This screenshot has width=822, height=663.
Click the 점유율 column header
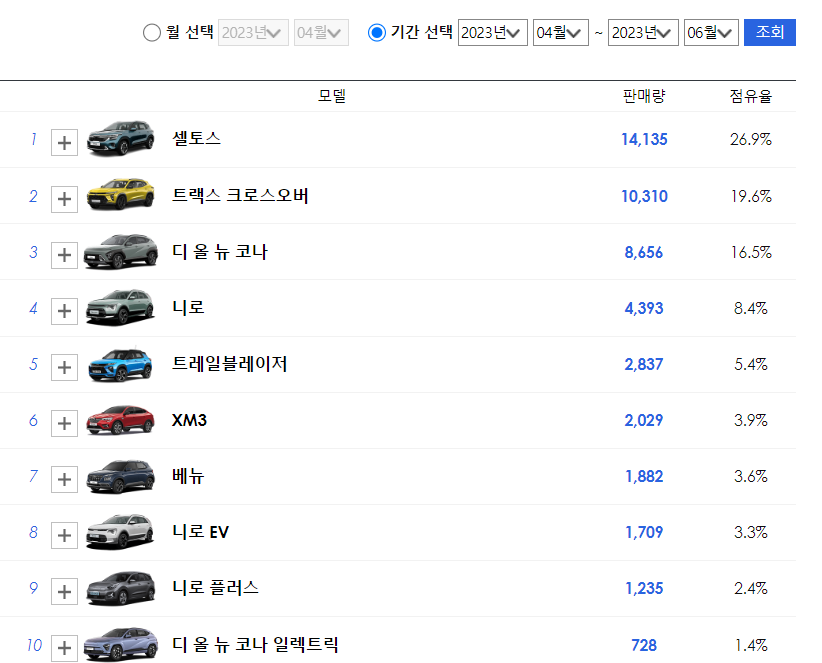pos(751,96)
